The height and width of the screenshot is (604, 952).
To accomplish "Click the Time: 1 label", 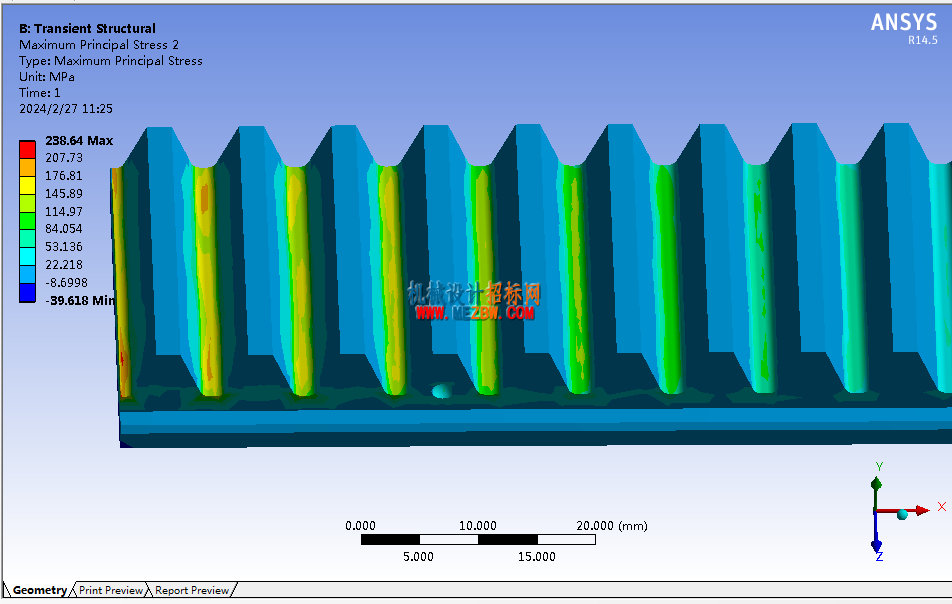I will click(39, 93).
